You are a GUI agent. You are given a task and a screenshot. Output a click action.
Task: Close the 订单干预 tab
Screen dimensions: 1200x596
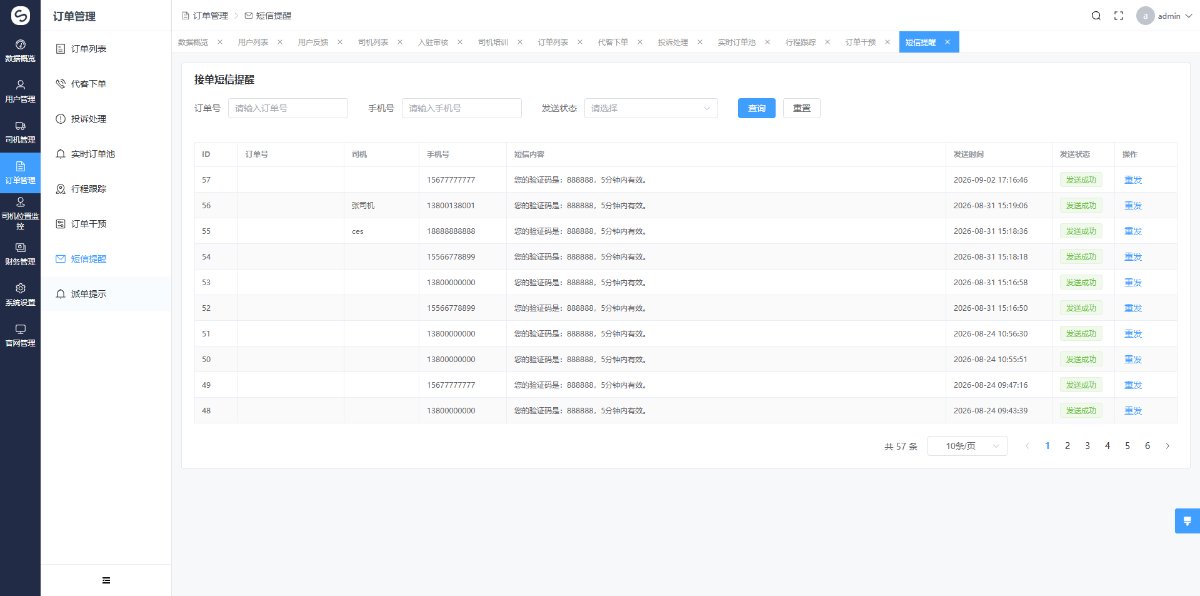887,42
